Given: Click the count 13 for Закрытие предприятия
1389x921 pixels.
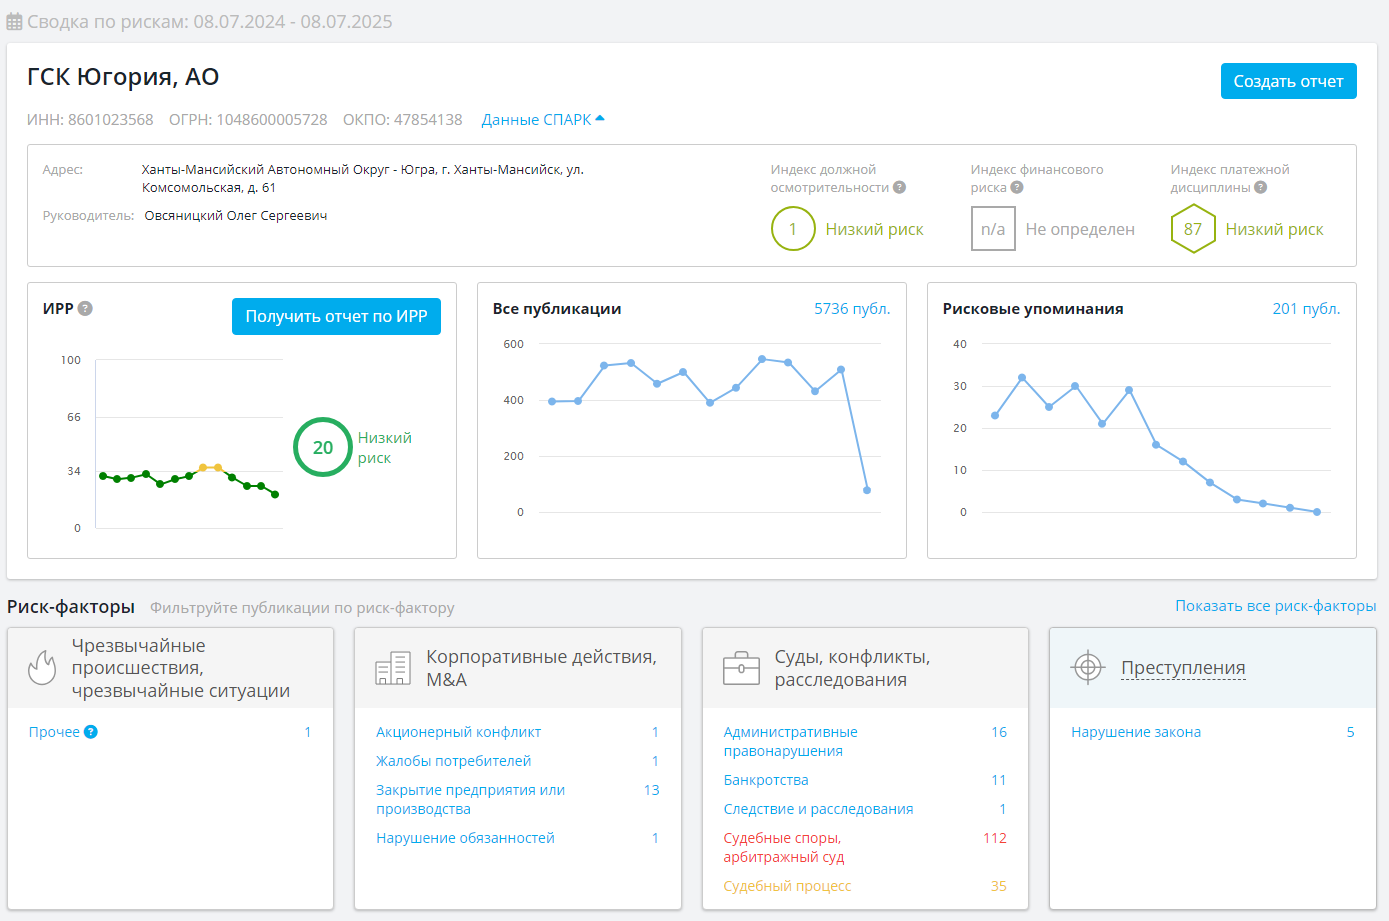Looking at the screenshot, I should (652, 790).
